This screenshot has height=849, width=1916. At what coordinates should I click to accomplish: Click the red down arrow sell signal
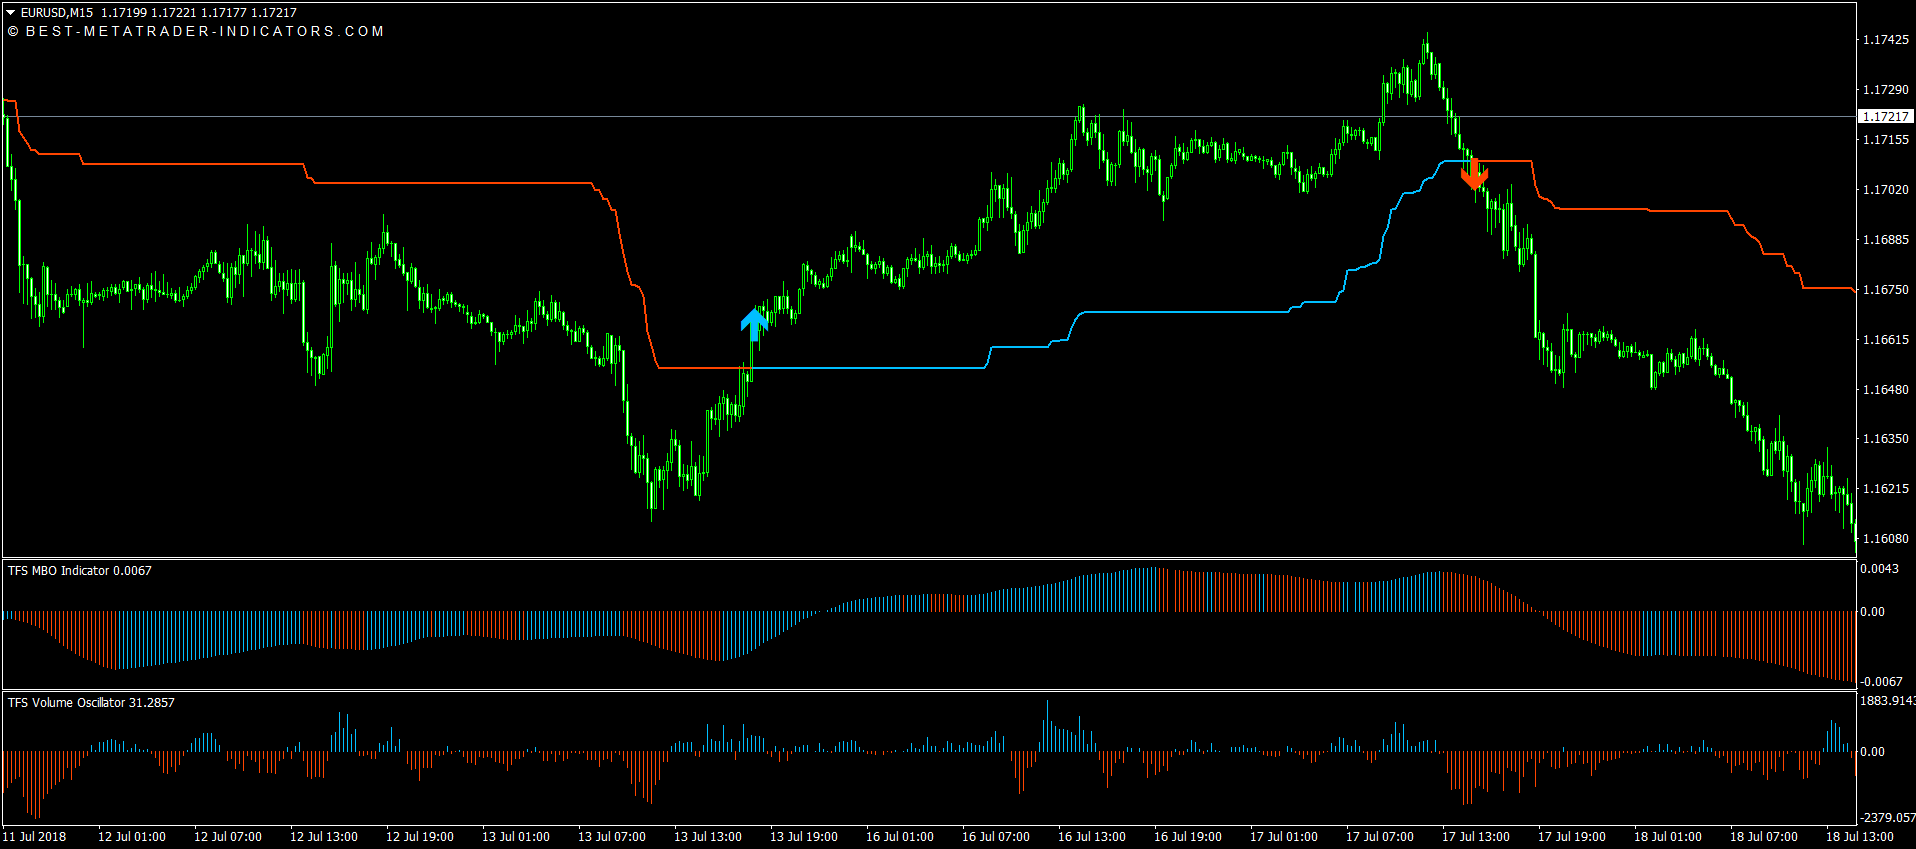[x=1474, y=175]
